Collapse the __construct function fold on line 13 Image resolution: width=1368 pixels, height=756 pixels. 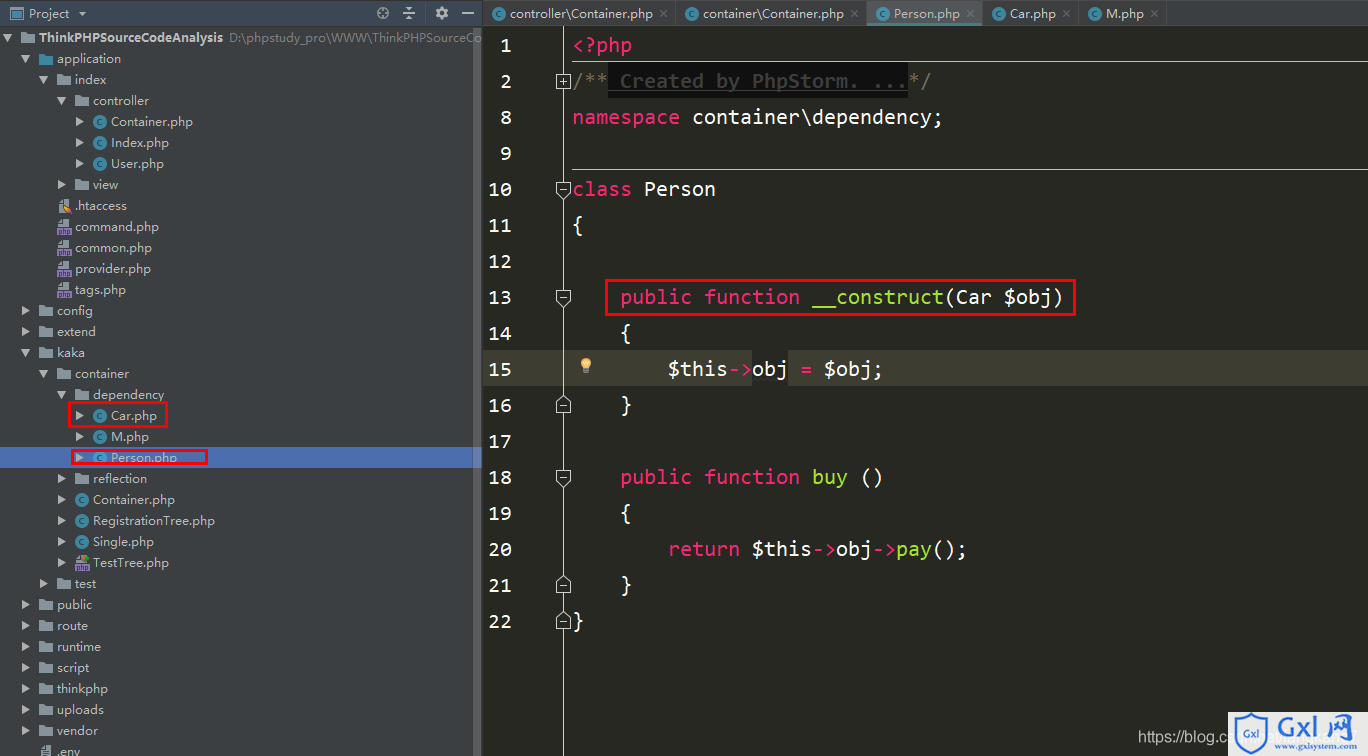563,297
